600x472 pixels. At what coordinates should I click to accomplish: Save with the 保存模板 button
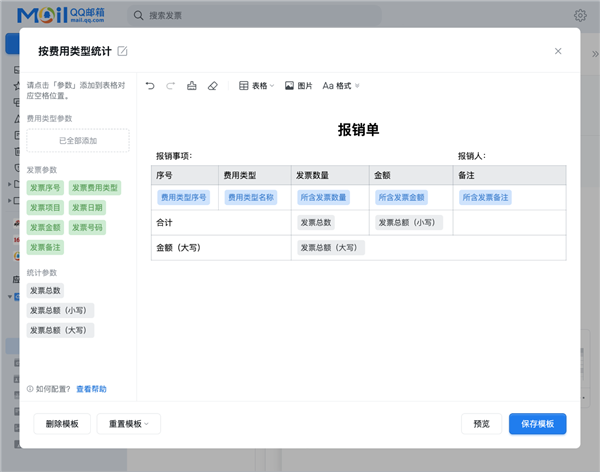click(537, 424)
